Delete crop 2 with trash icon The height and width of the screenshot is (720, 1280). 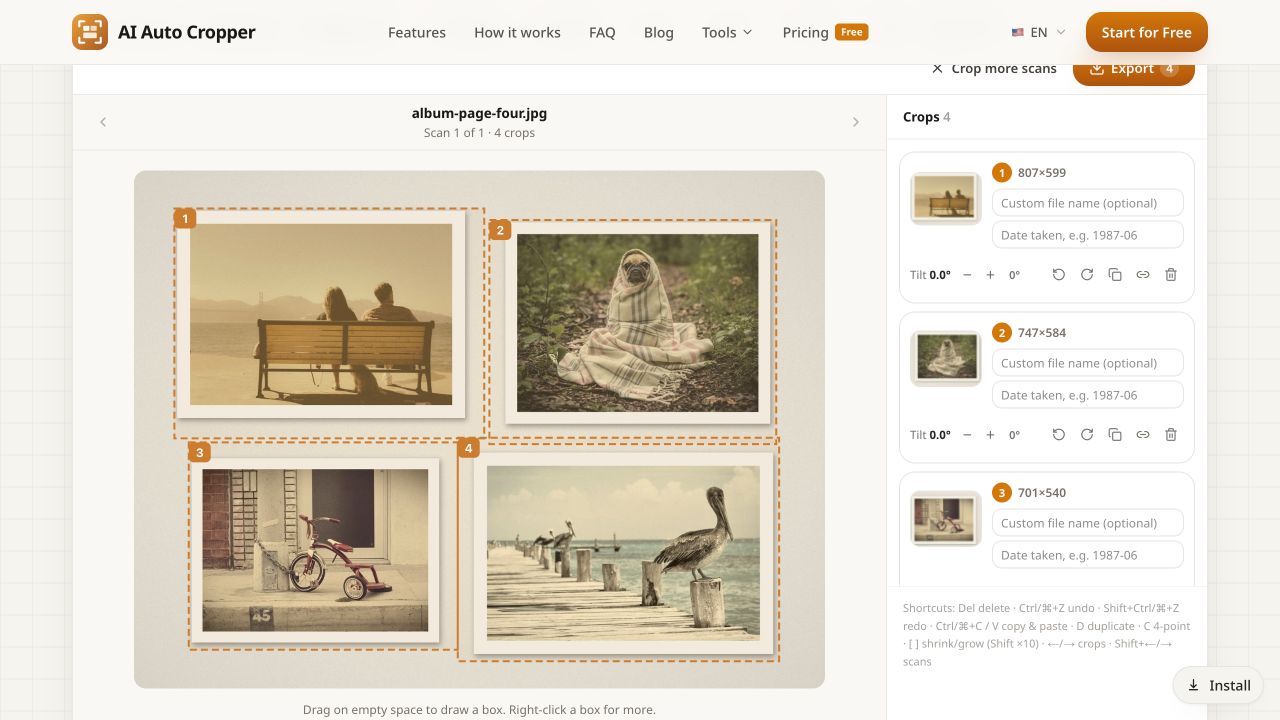click(1171, 435)
